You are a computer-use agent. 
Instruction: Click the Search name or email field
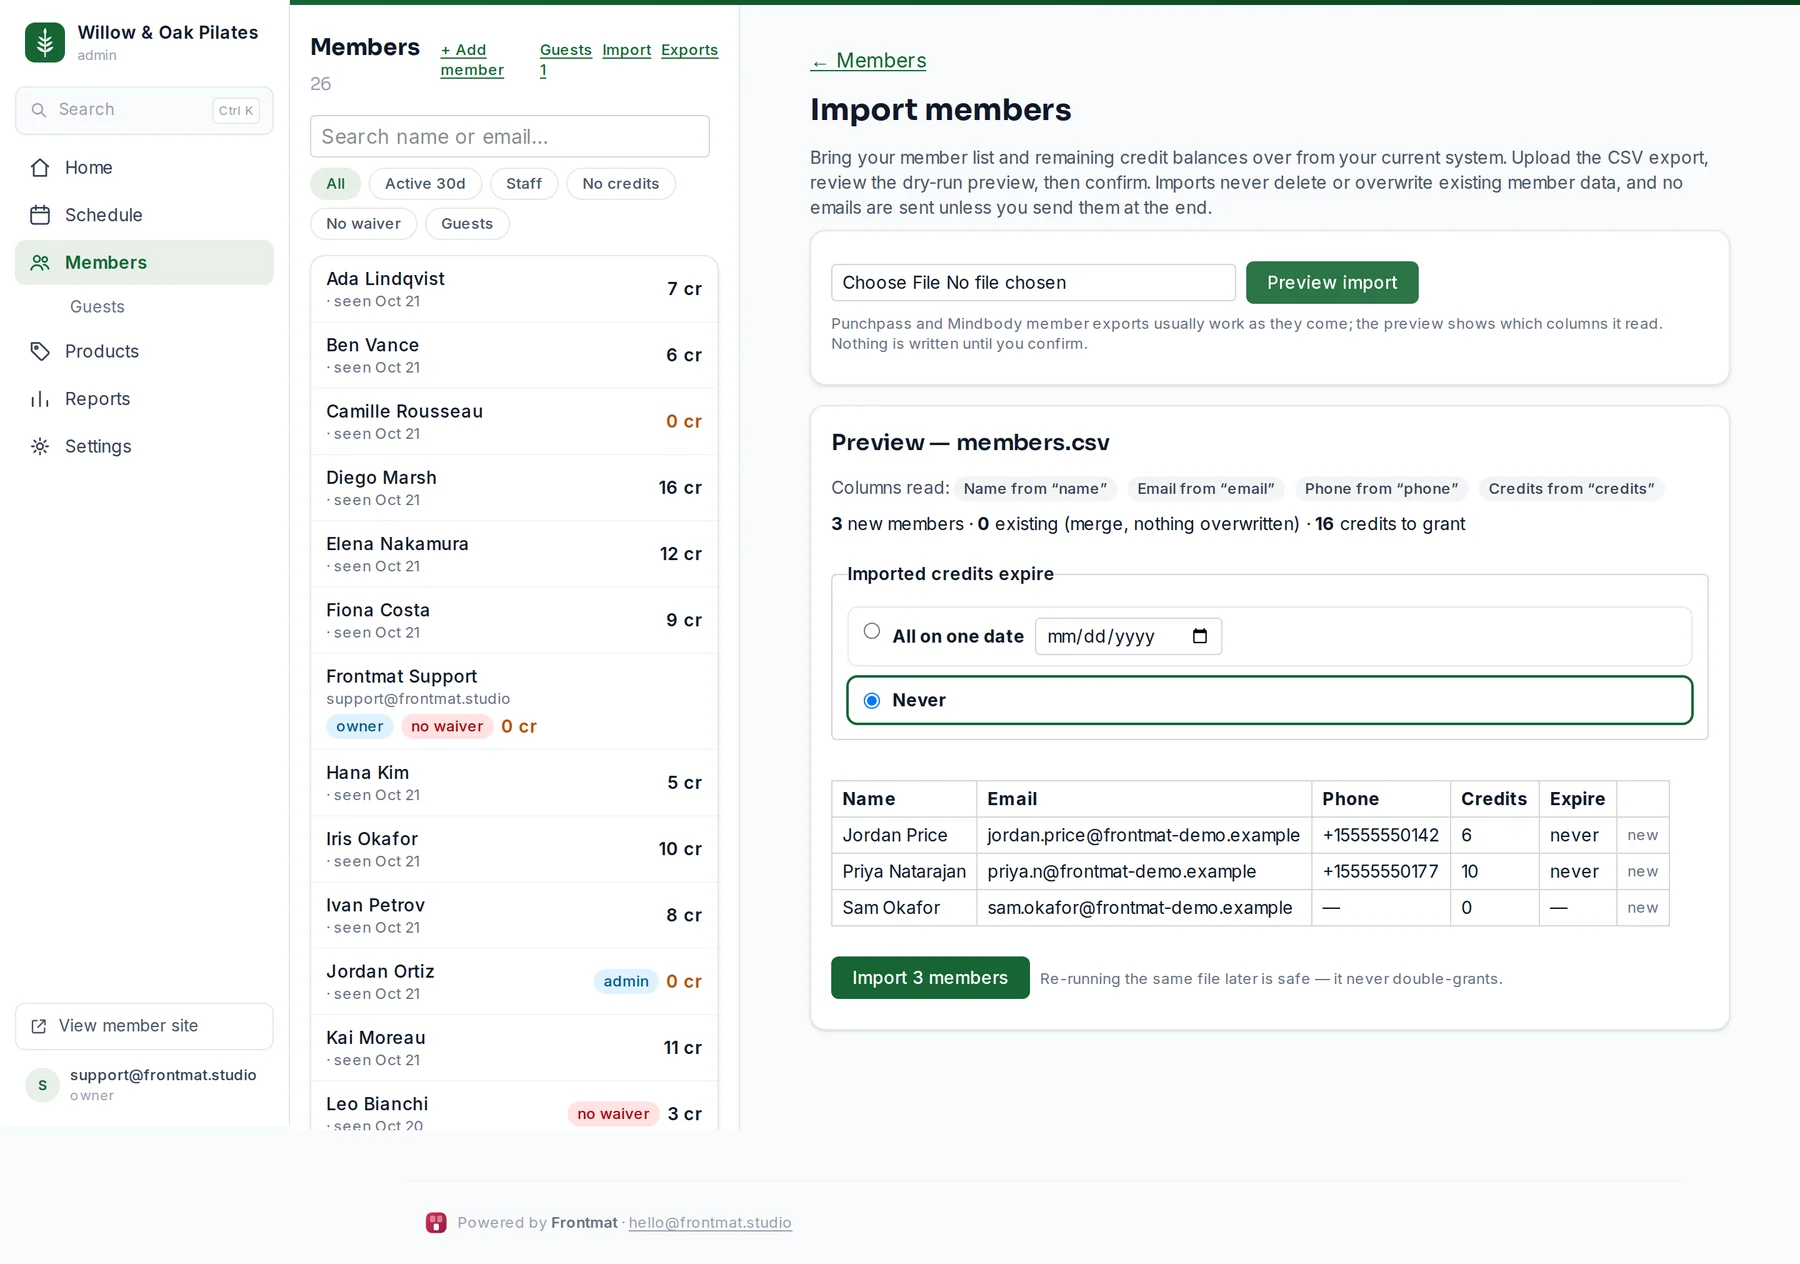tap(510, 137)
